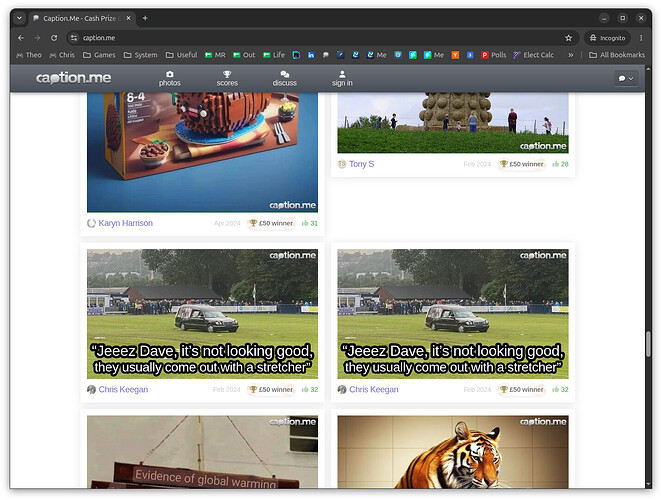Close the Caption.Me tab
This screenshot has width=661, height=500.
click(x=129, y=18)
